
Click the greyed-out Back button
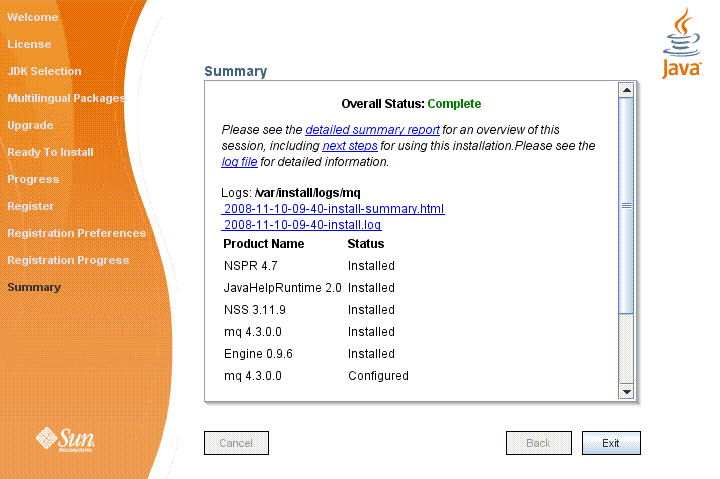(x=539, y=443)
